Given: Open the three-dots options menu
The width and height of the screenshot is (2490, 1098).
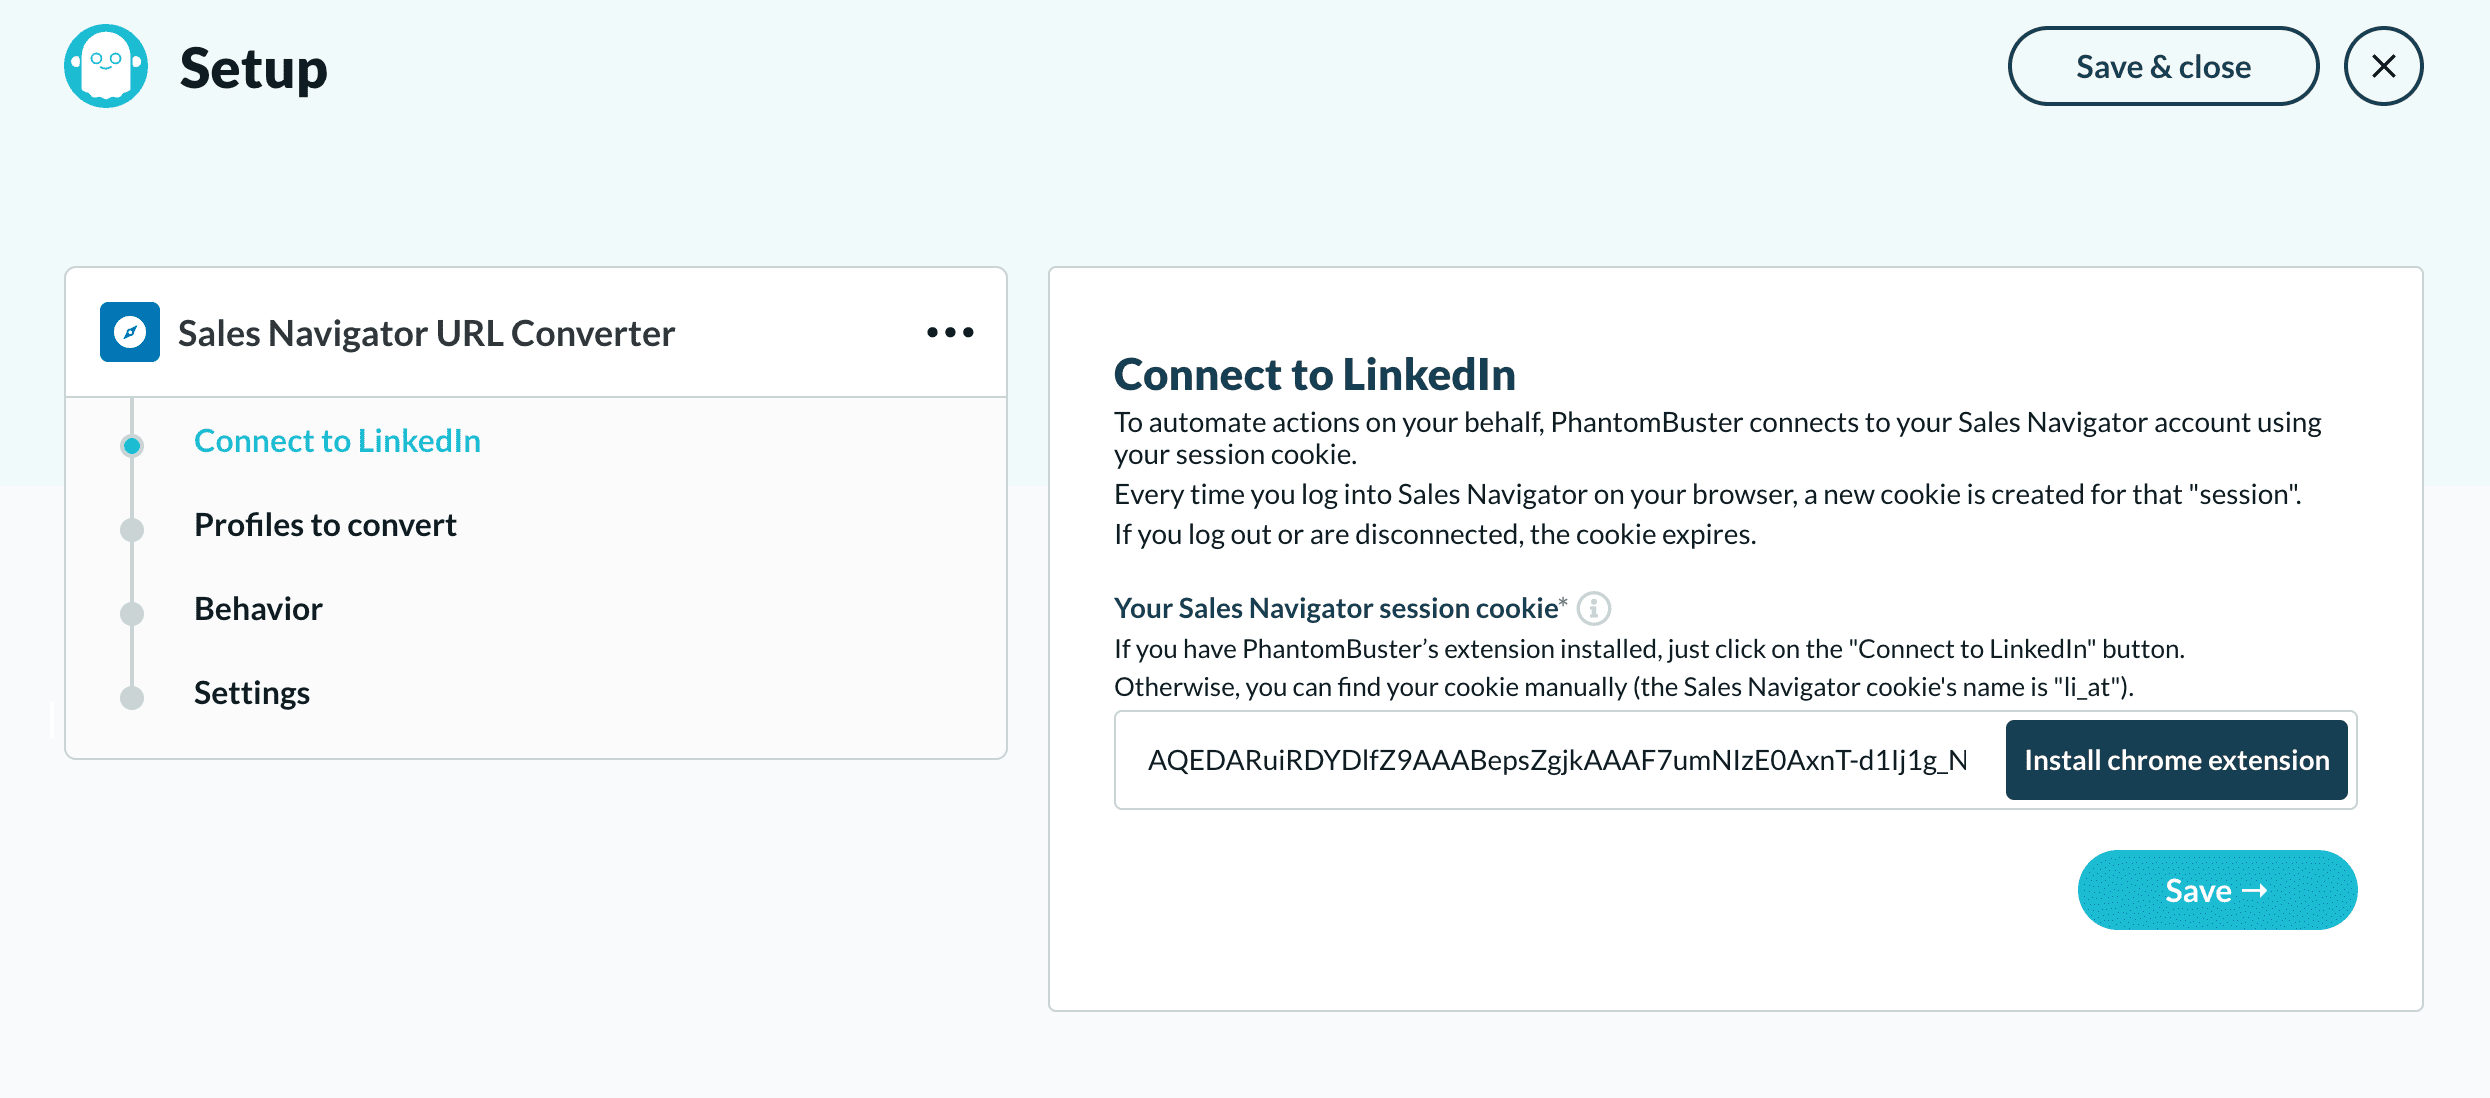Looking at the screenshot, I should [949, 332].
